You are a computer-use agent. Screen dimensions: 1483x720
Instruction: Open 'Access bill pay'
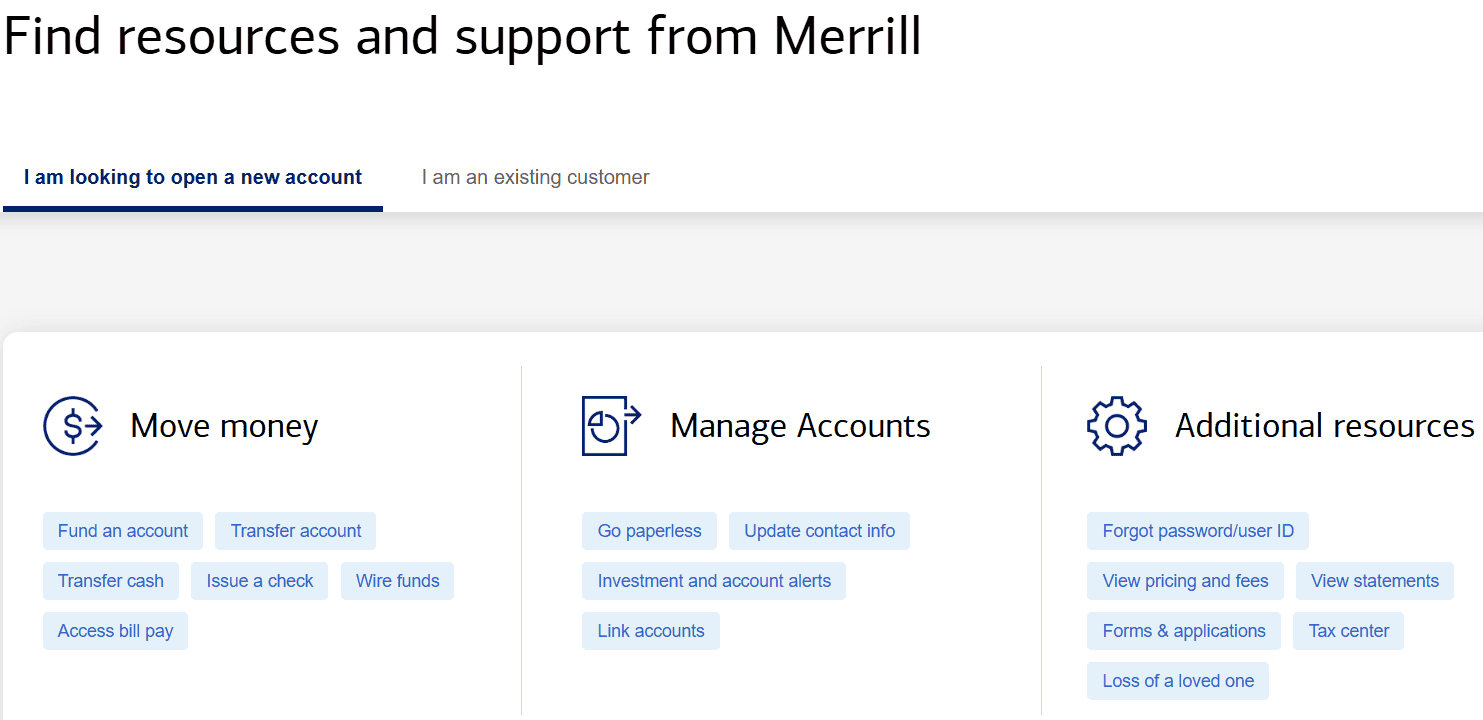pos(115,631)
